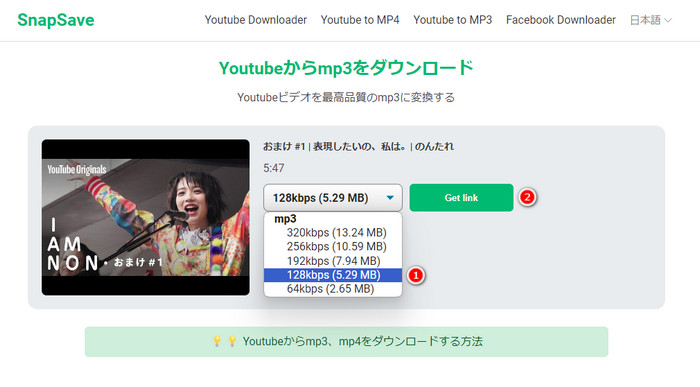This screenshot has height=387, width=700.
Task: Go to Youtube to MP4 converter
Action: click(360, 20)
